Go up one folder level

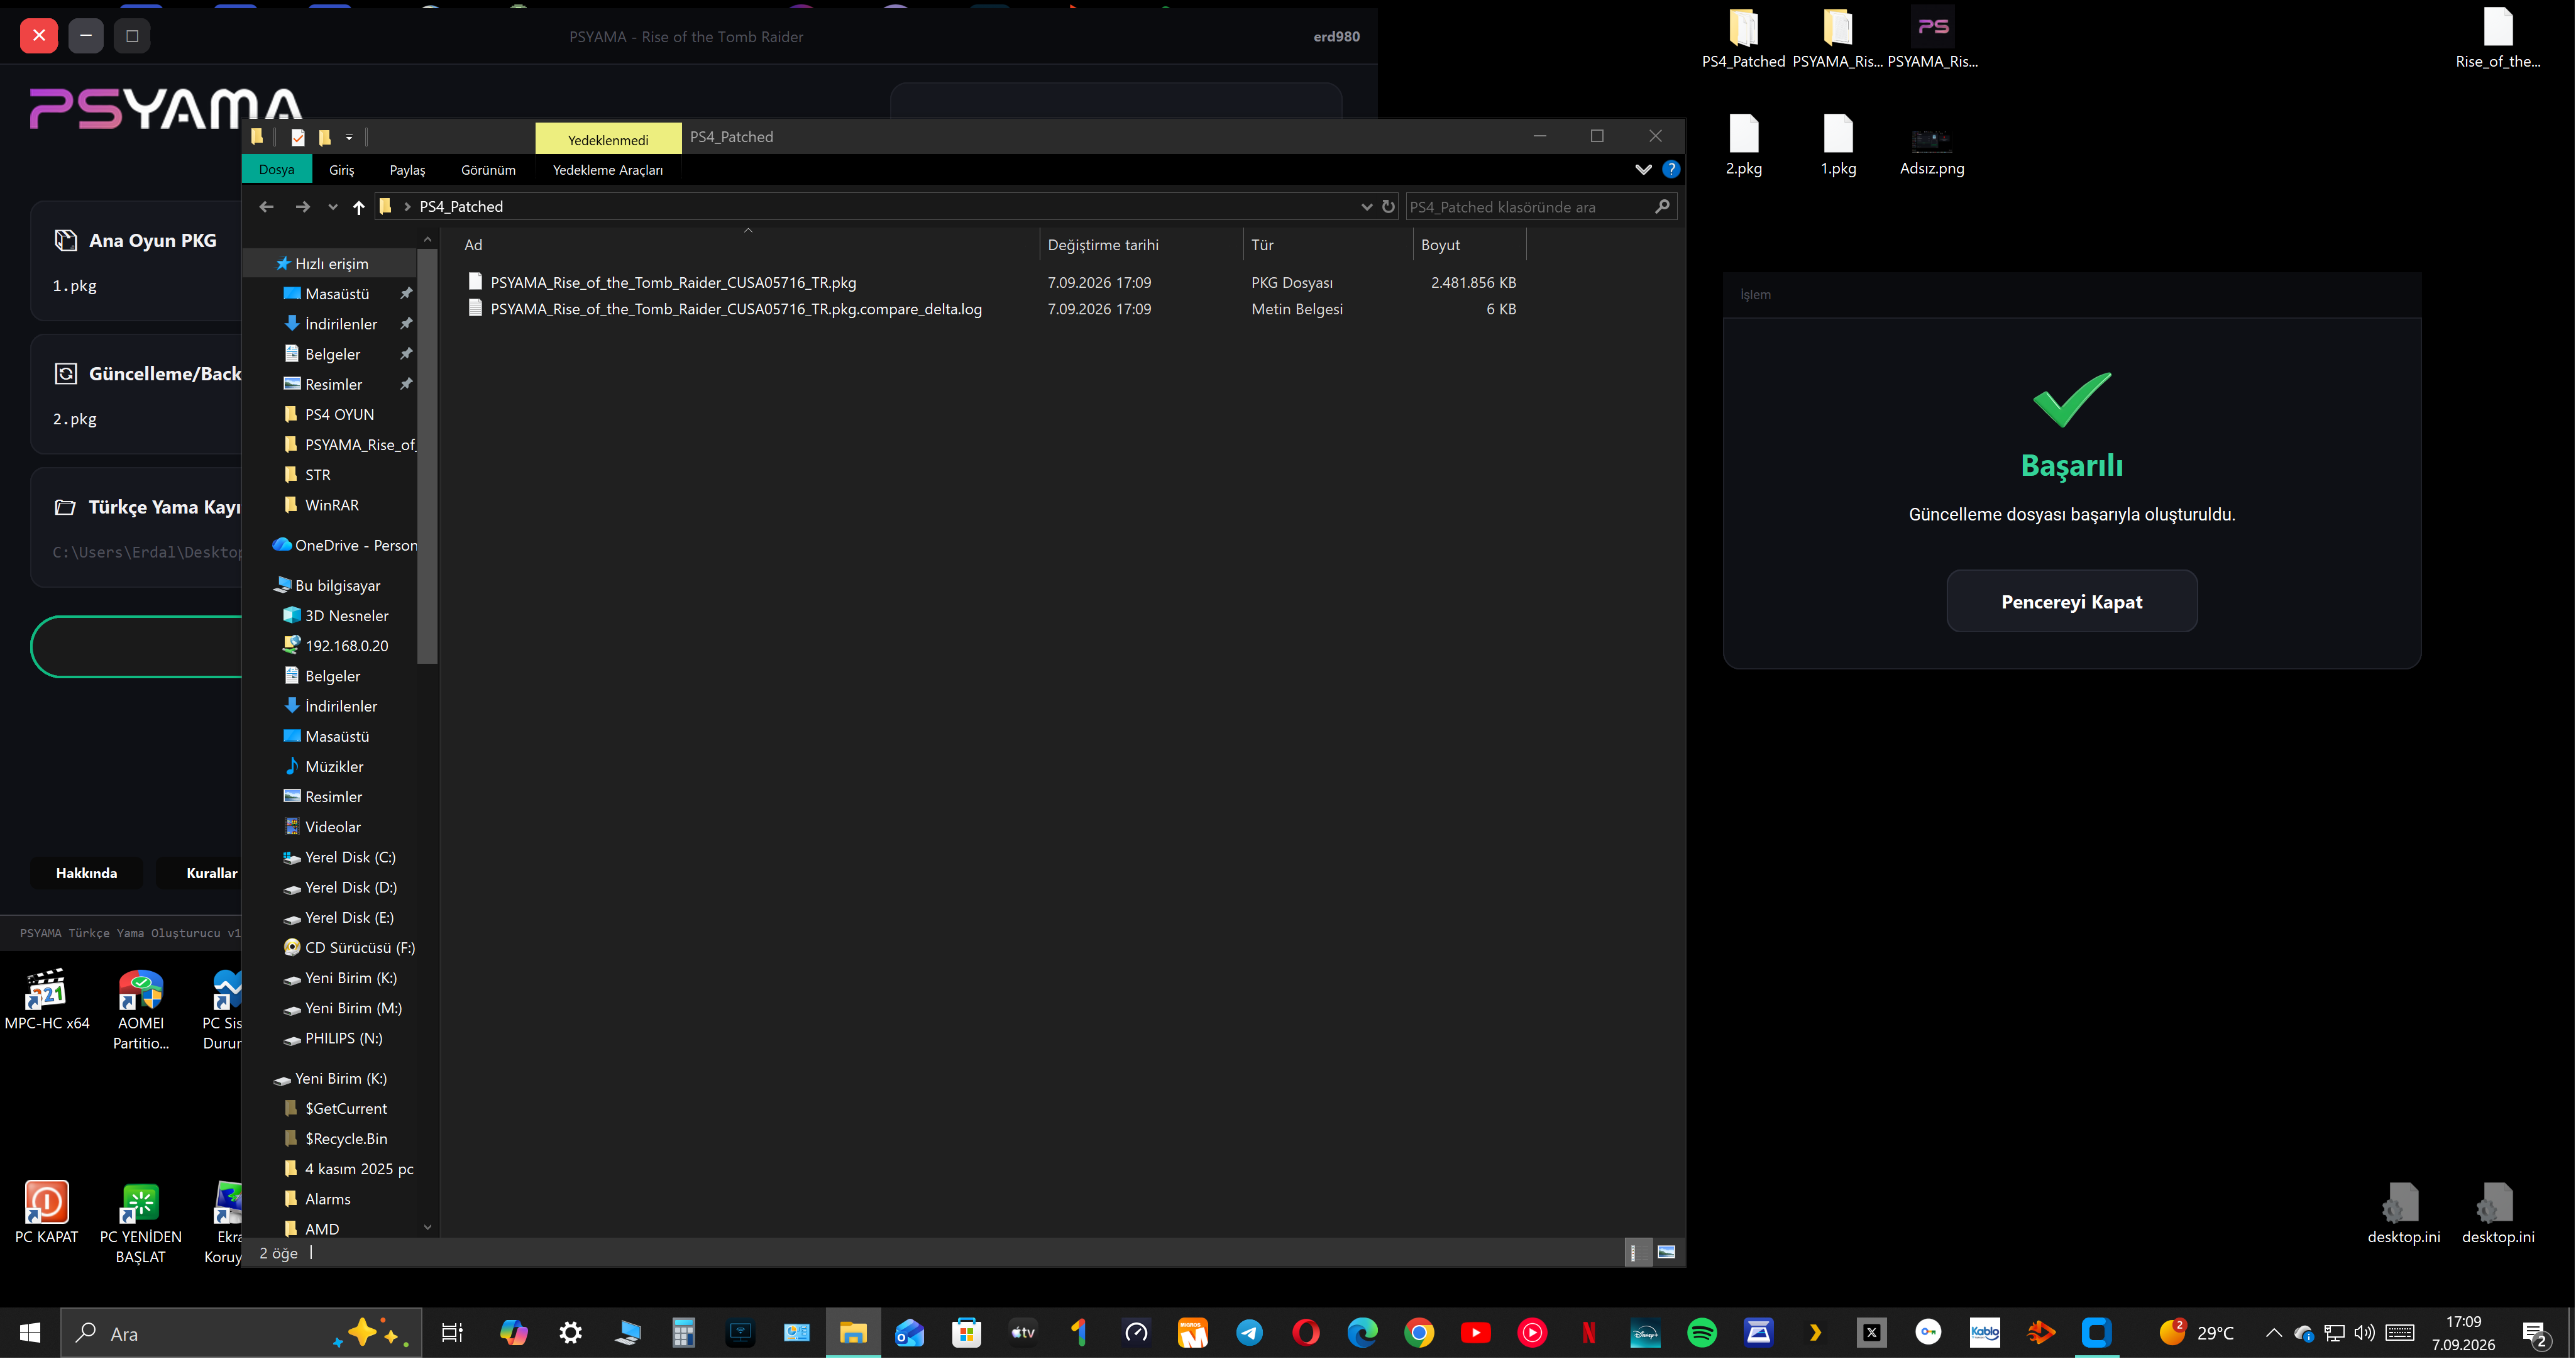358,207
